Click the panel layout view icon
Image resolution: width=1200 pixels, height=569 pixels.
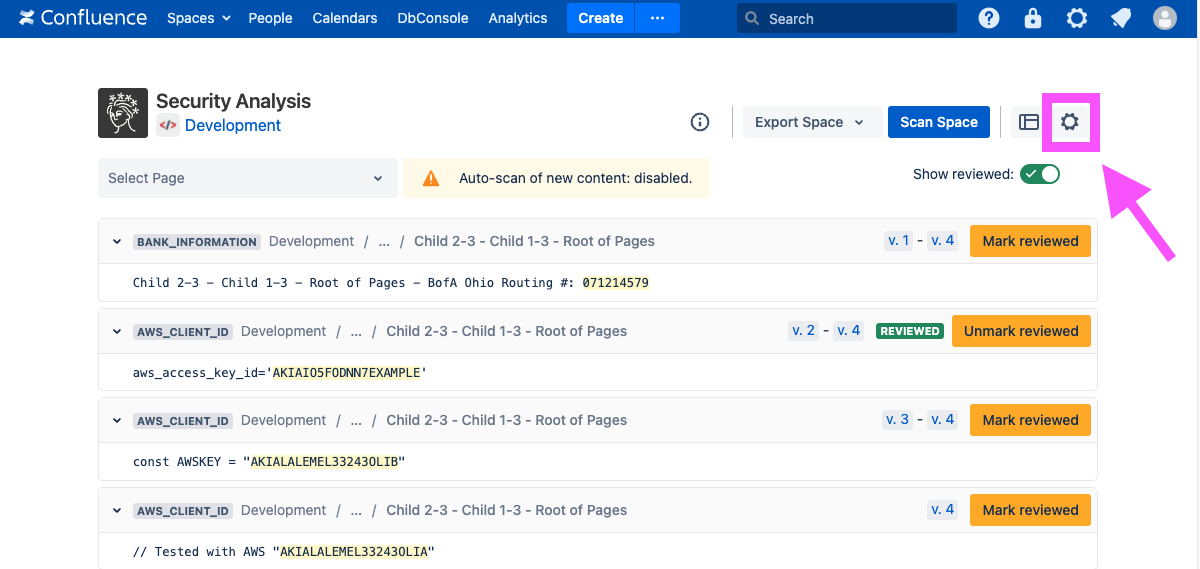point(1029,122)
